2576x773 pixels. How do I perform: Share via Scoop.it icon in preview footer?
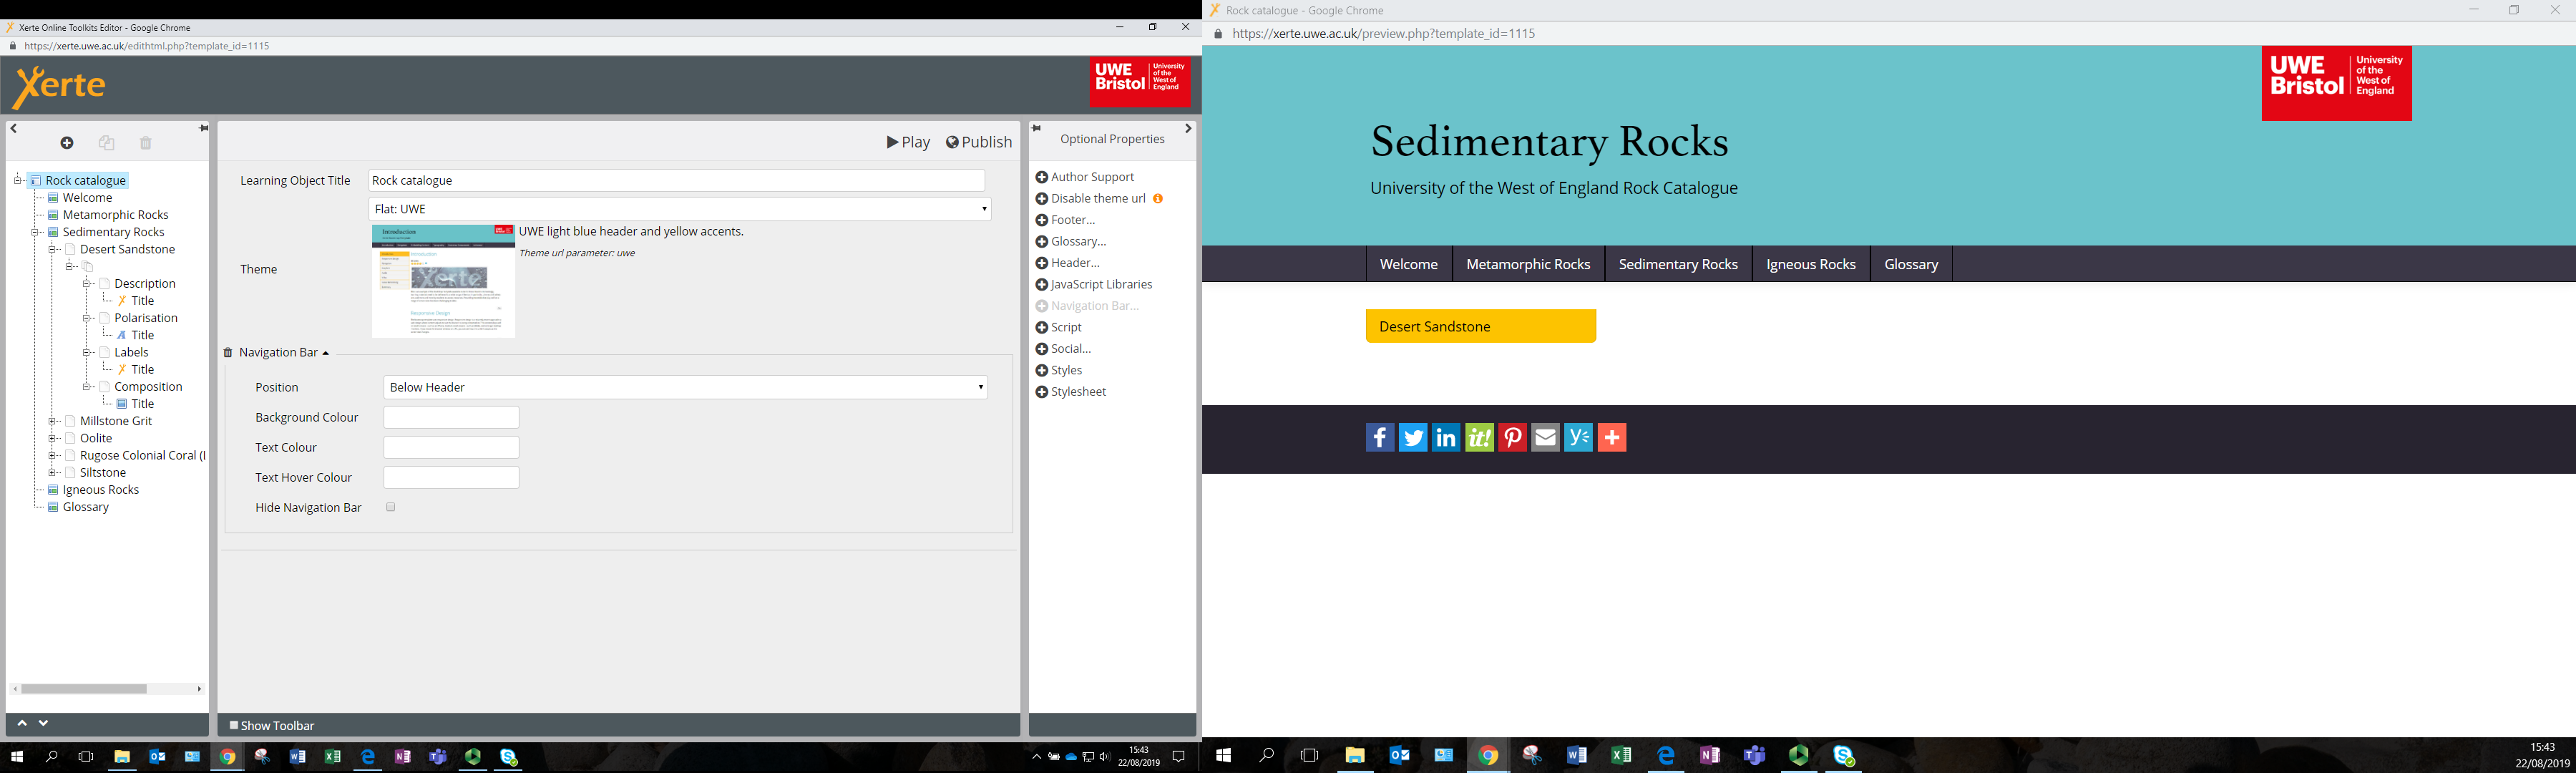click(x=1479, y=437)
